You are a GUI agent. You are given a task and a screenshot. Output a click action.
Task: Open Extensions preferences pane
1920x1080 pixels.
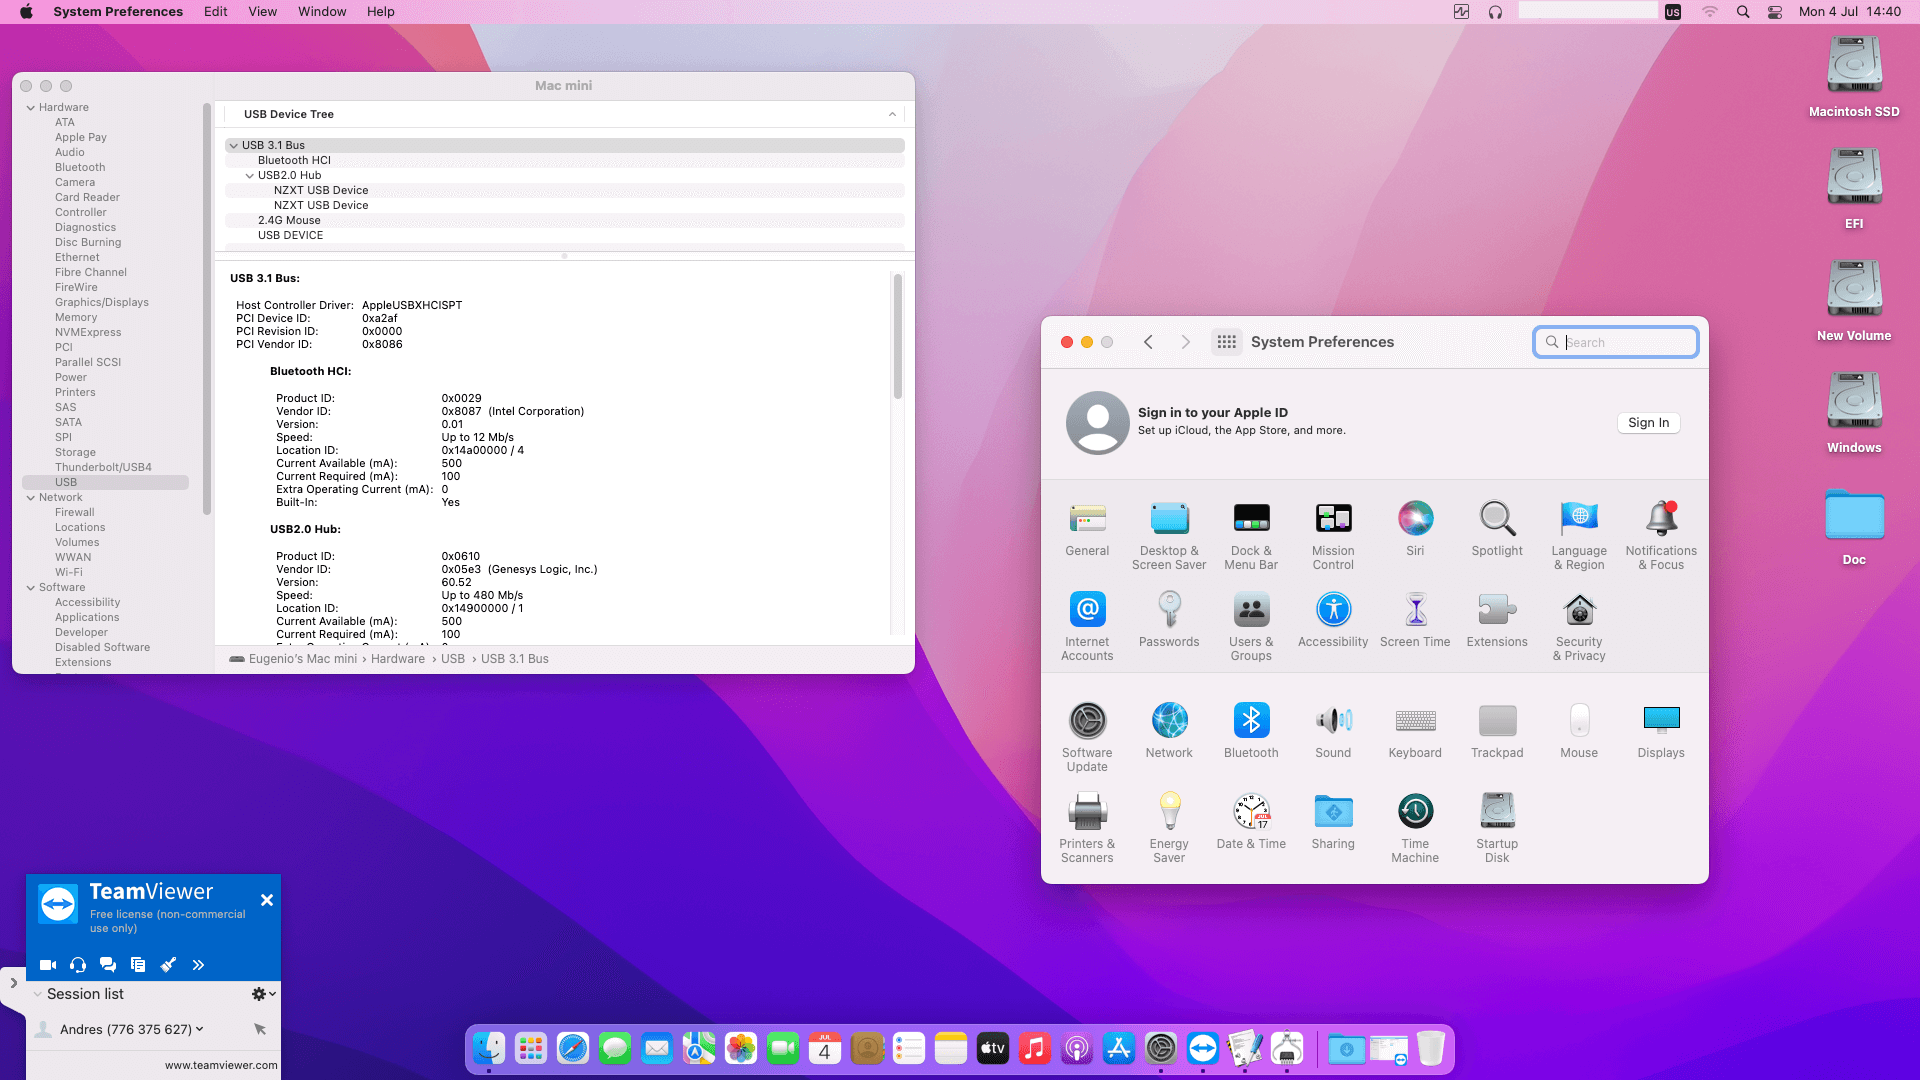click(x=1497, y=620)
